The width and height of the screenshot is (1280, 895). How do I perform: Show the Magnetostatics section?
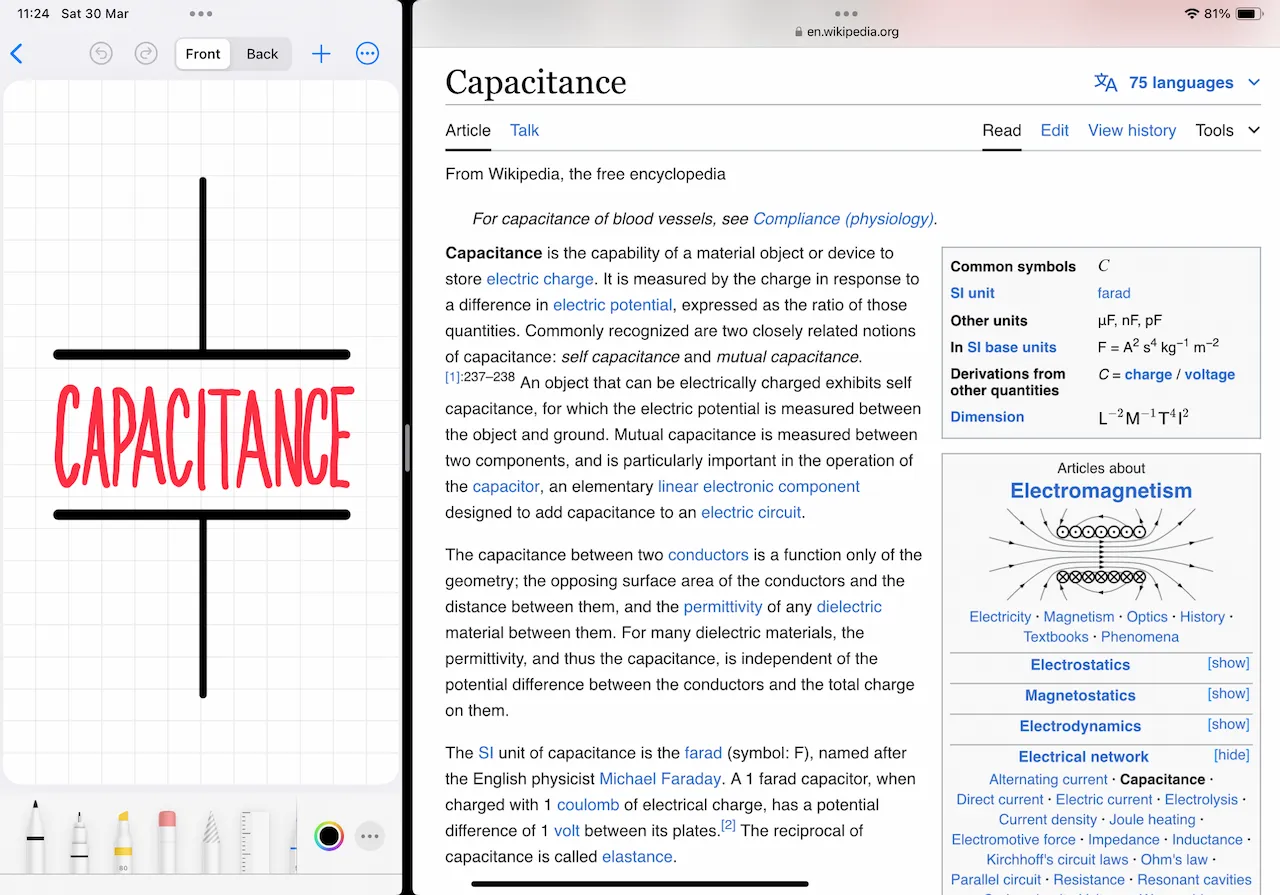[x=1228, y=693]
